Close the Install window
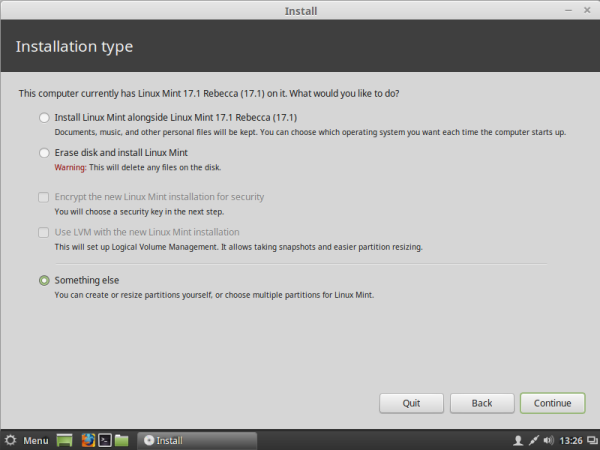600x450 pixels. pos(587,10)
